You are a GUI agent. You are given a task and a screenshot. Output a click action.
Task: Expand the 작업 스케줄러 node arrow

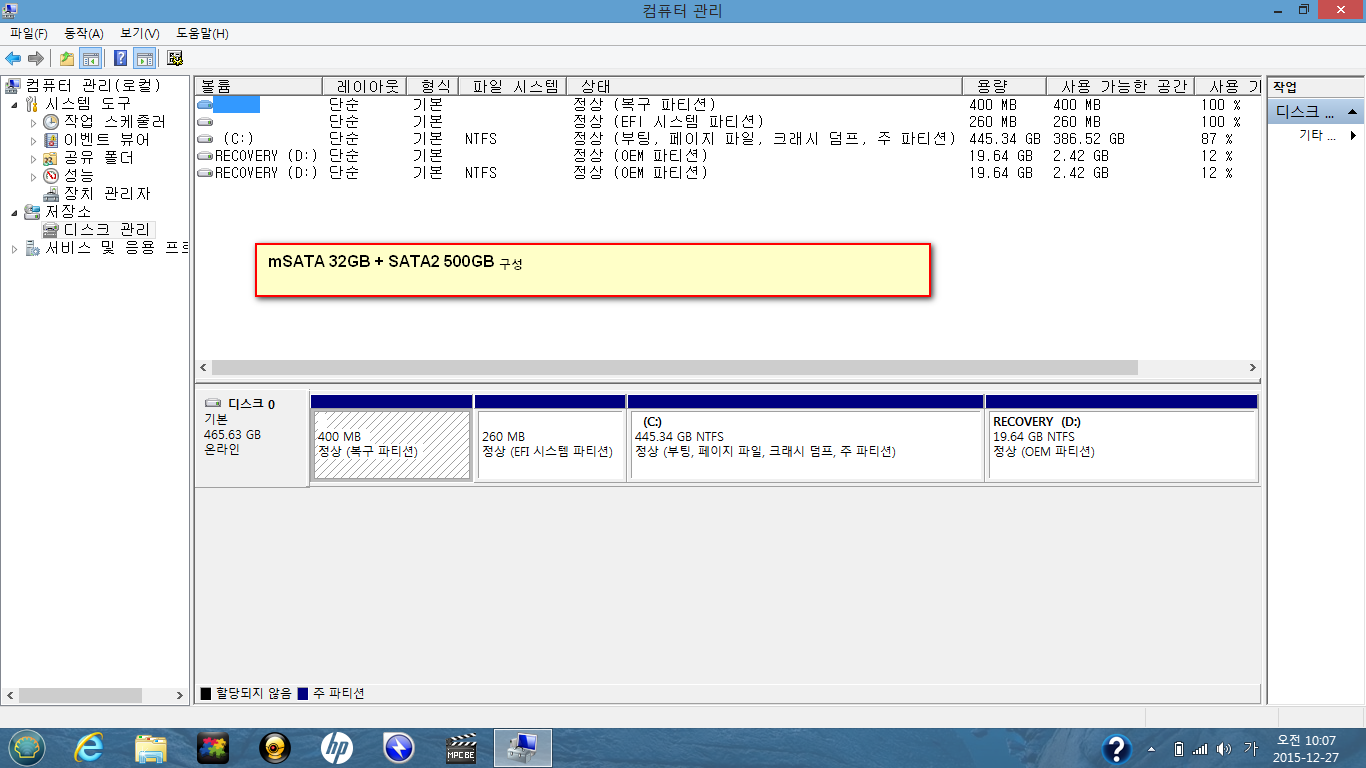(33, 122)
